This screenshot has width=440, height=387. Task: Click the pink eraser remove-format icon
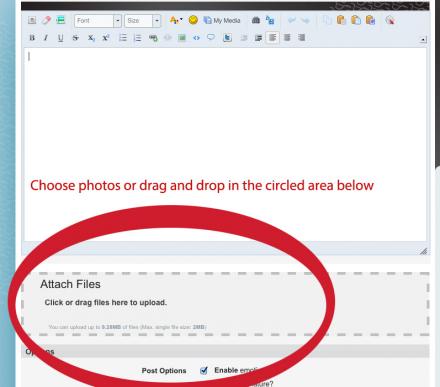click(x=46, y=21)
